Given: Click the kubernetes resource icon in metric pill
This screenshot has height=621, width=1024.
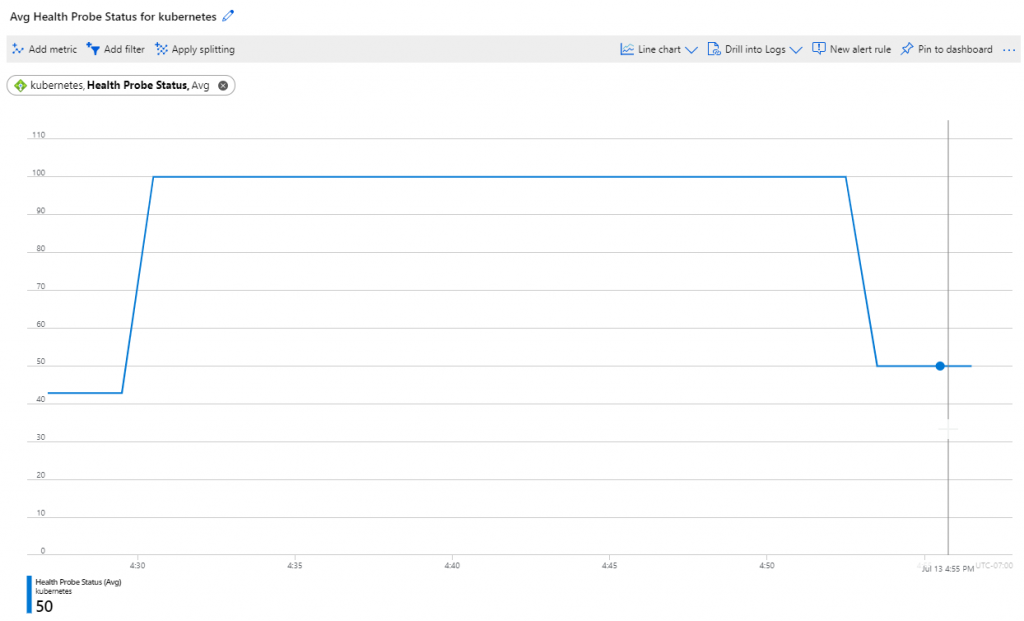Looking at the screenshot, I should [20, 86].
